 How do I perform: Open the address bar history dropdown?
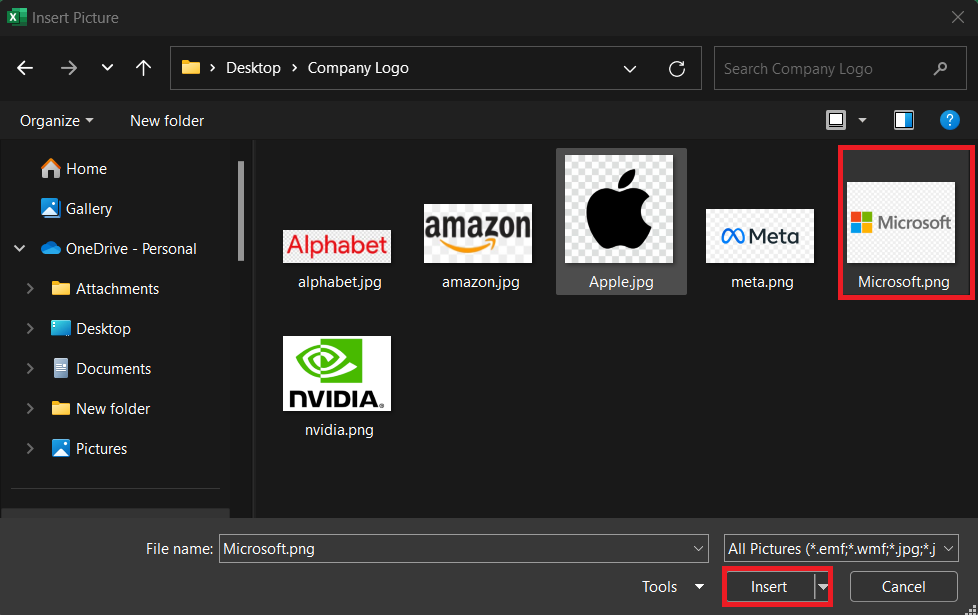[x=630, y=69]
